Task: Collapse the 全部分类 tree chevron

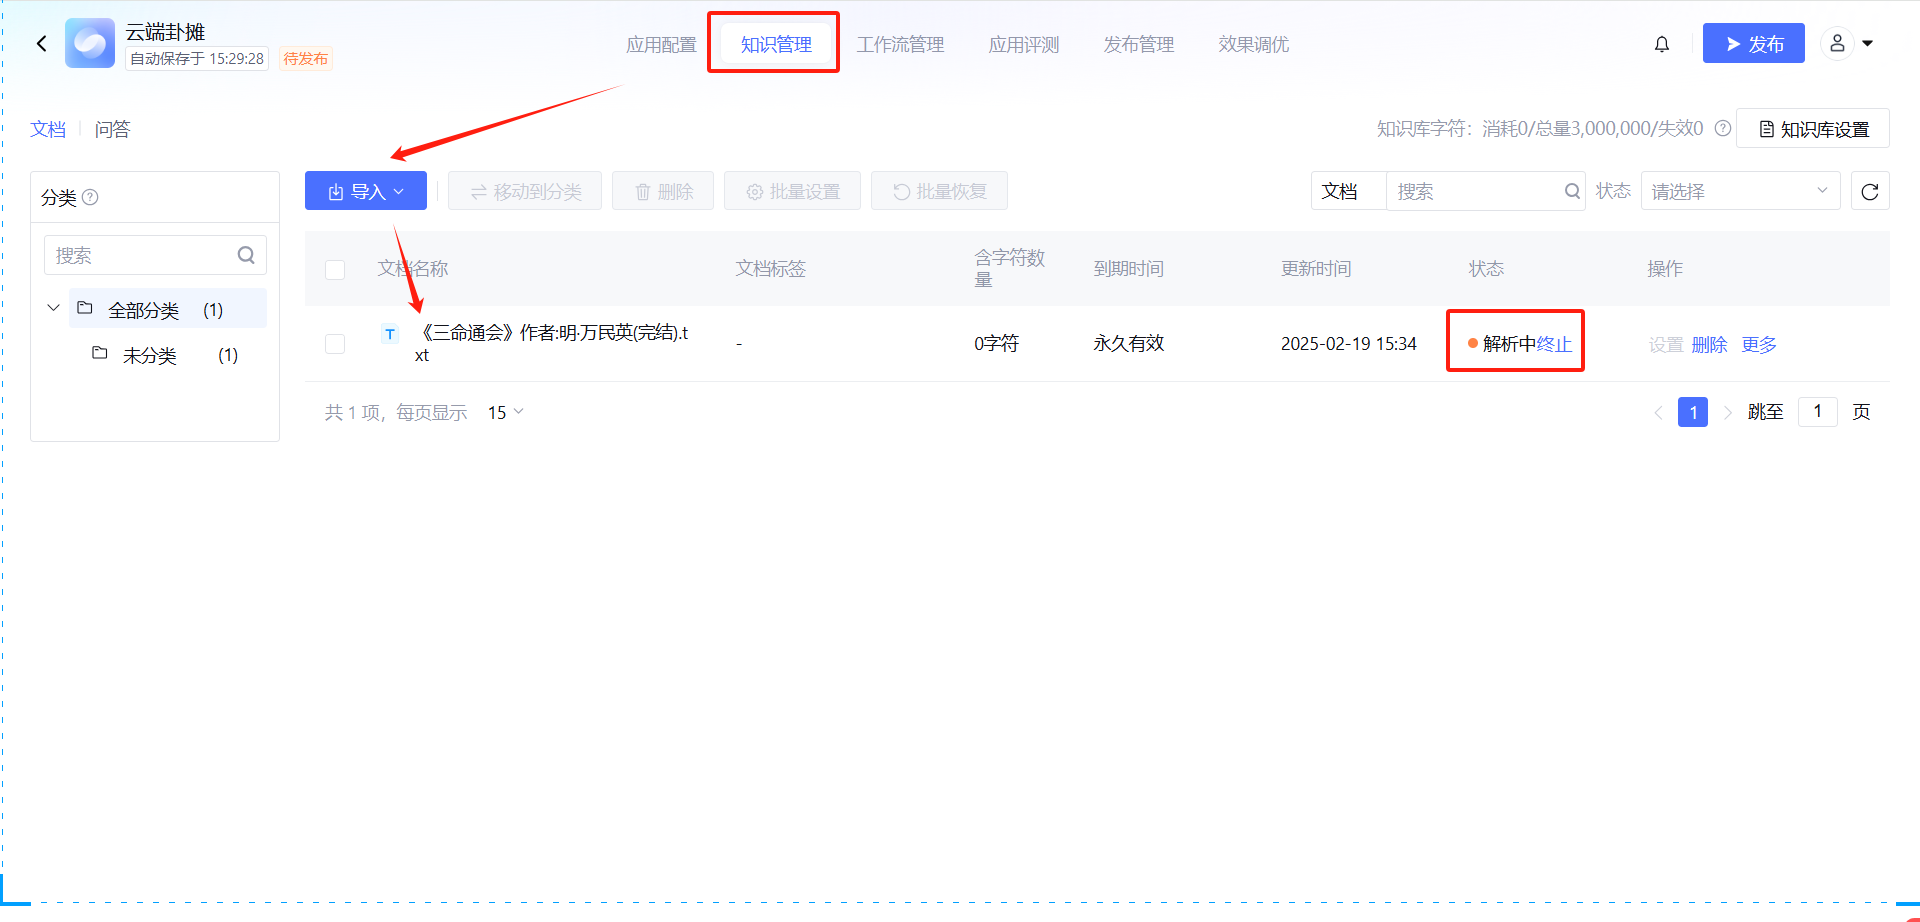Action: tap(53, 308)
